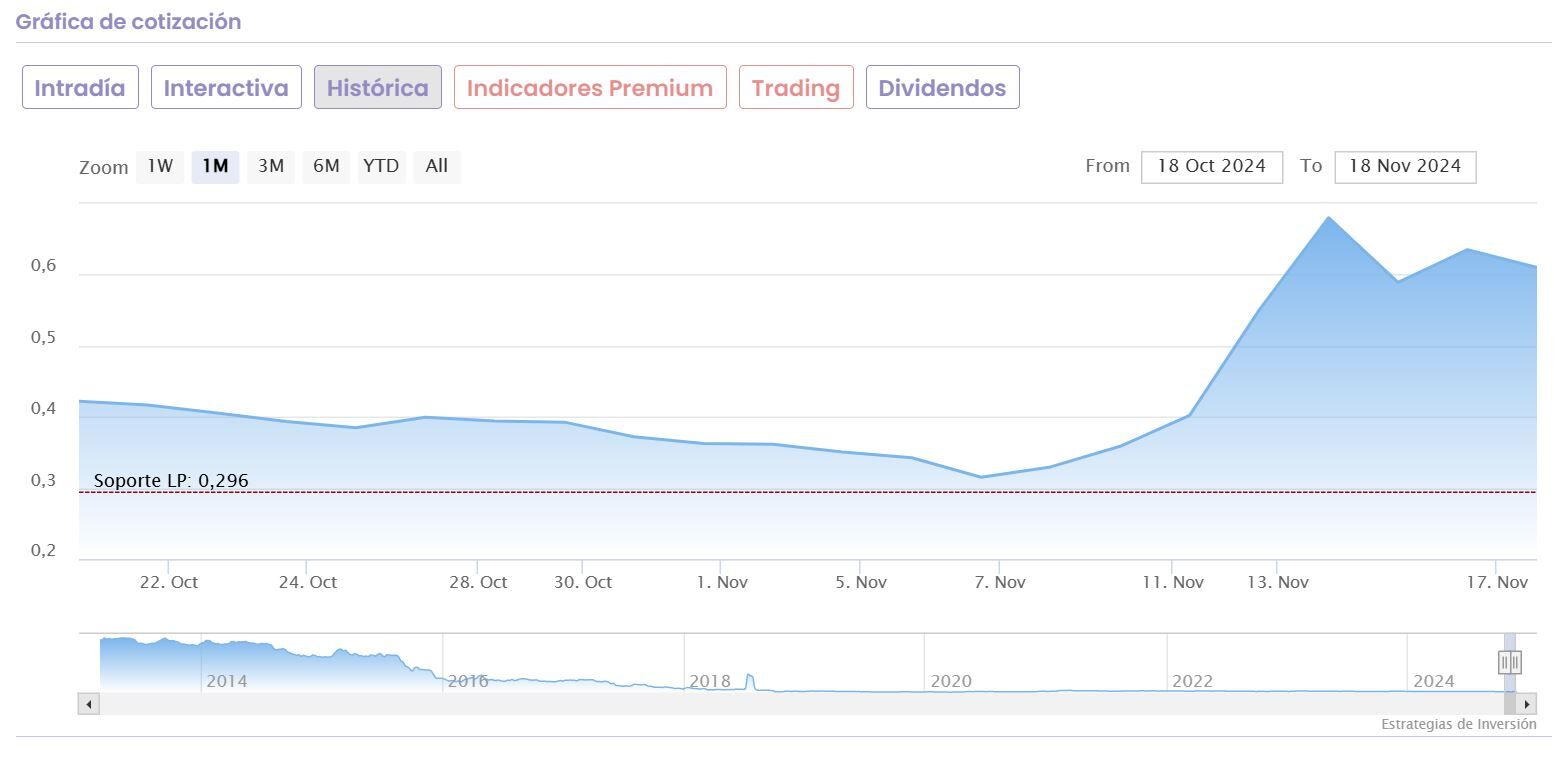This screenshot has height=762, width=1561.
Task: Click the To date field
Action: [1404, 166]
